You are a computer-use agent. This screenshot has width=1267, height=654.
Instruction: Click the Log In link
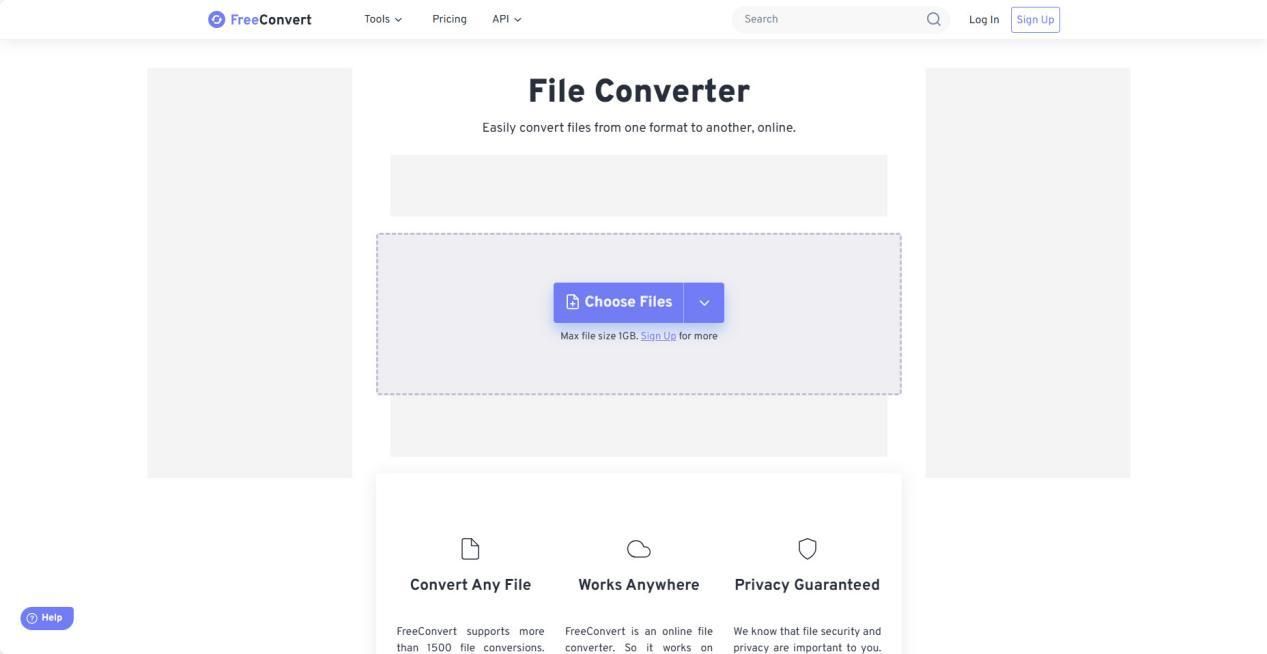click(x=984, y=20)
